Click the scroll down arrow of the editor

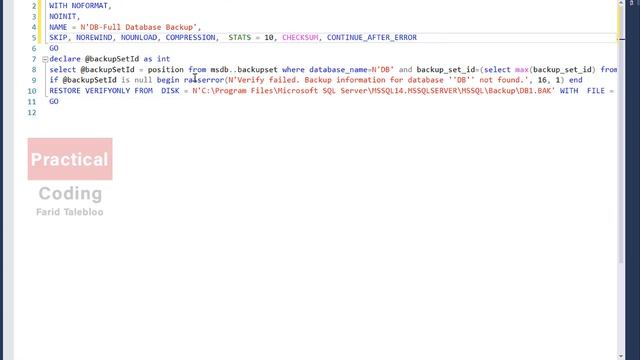point(621,356)
